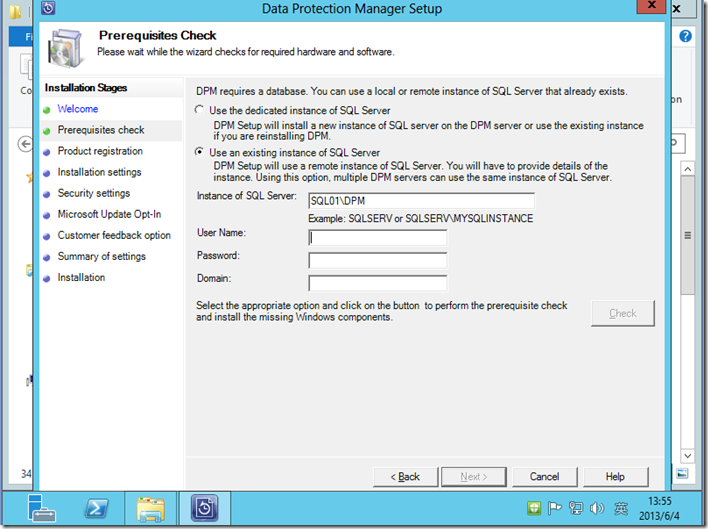The width and height of the screenshot is (708, 529).
Task: Click the Help button
Action: (615, 477)
